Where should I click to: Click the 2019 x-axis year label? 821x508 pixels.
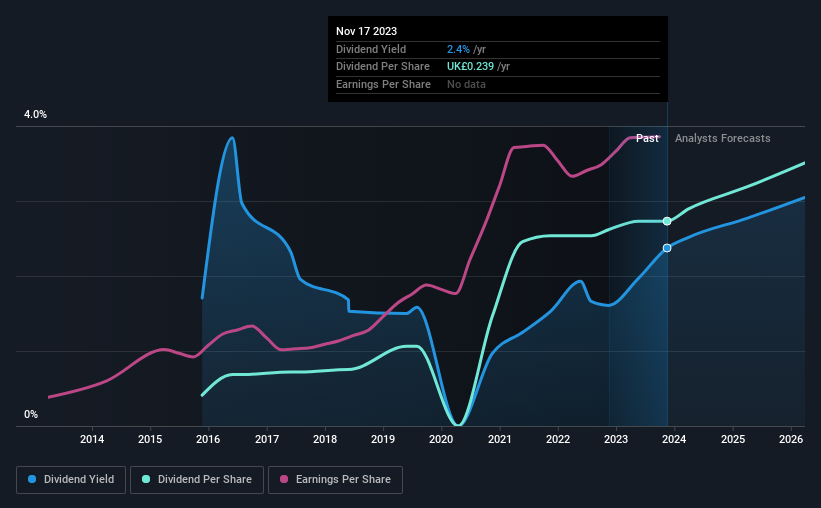383,439
